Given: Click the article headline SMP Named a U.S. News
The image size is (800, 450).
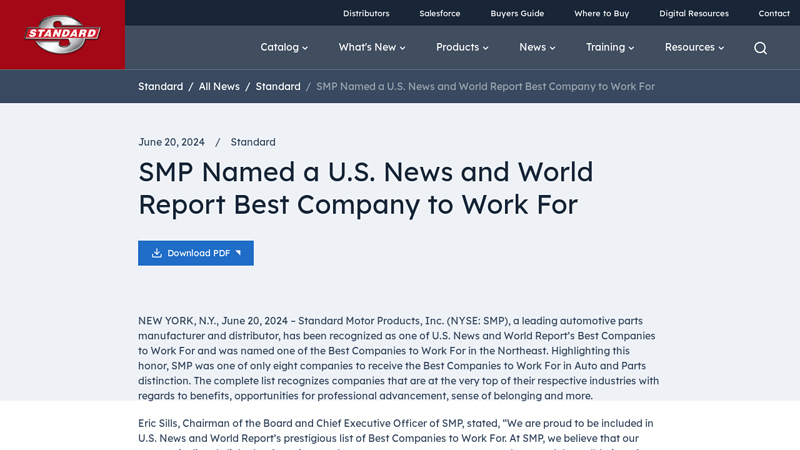Looking at the screenshot, I should point(366,188).
